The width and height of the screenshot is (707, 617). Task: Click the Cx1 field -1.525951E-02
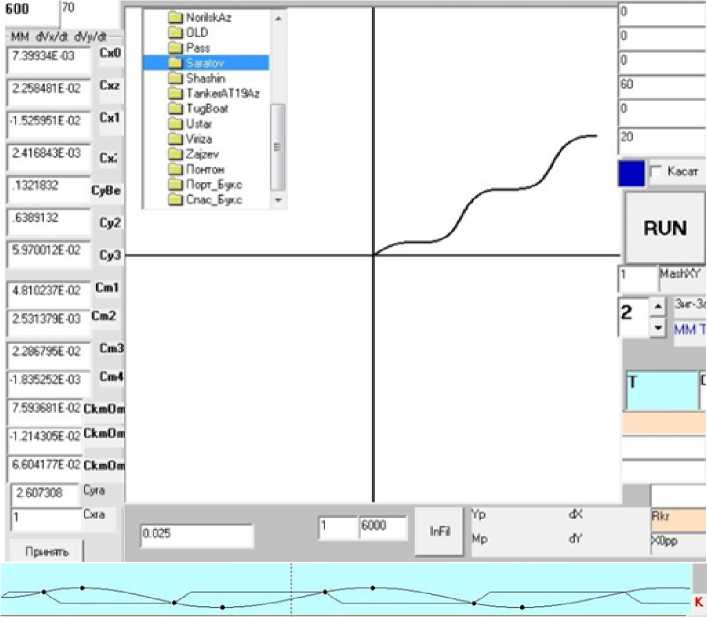[x=49, y=126]
